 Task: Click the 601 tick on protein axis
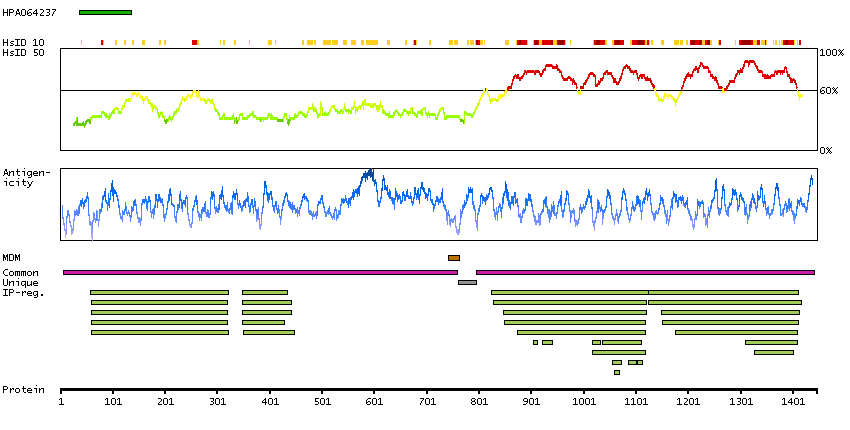click(374, 401)
